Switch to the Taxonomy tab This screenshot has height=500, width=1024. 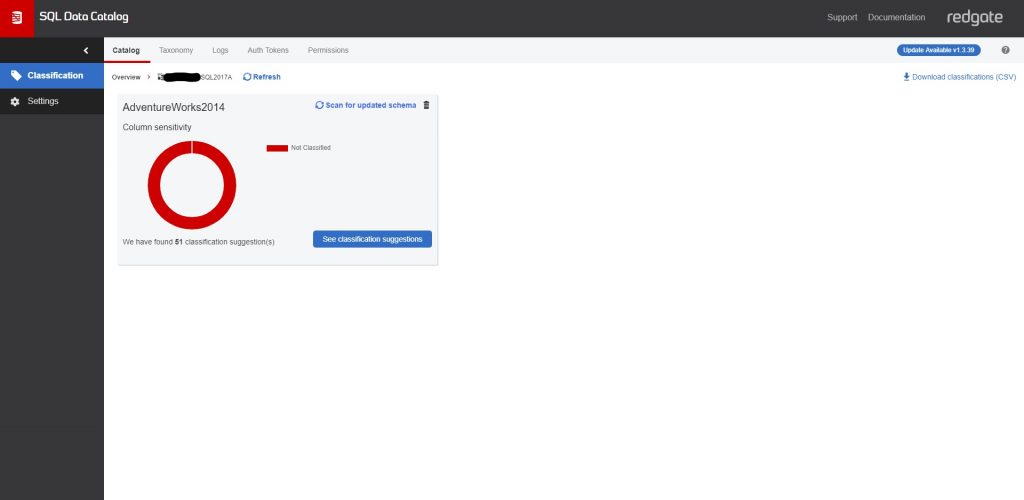coord(176,50)
